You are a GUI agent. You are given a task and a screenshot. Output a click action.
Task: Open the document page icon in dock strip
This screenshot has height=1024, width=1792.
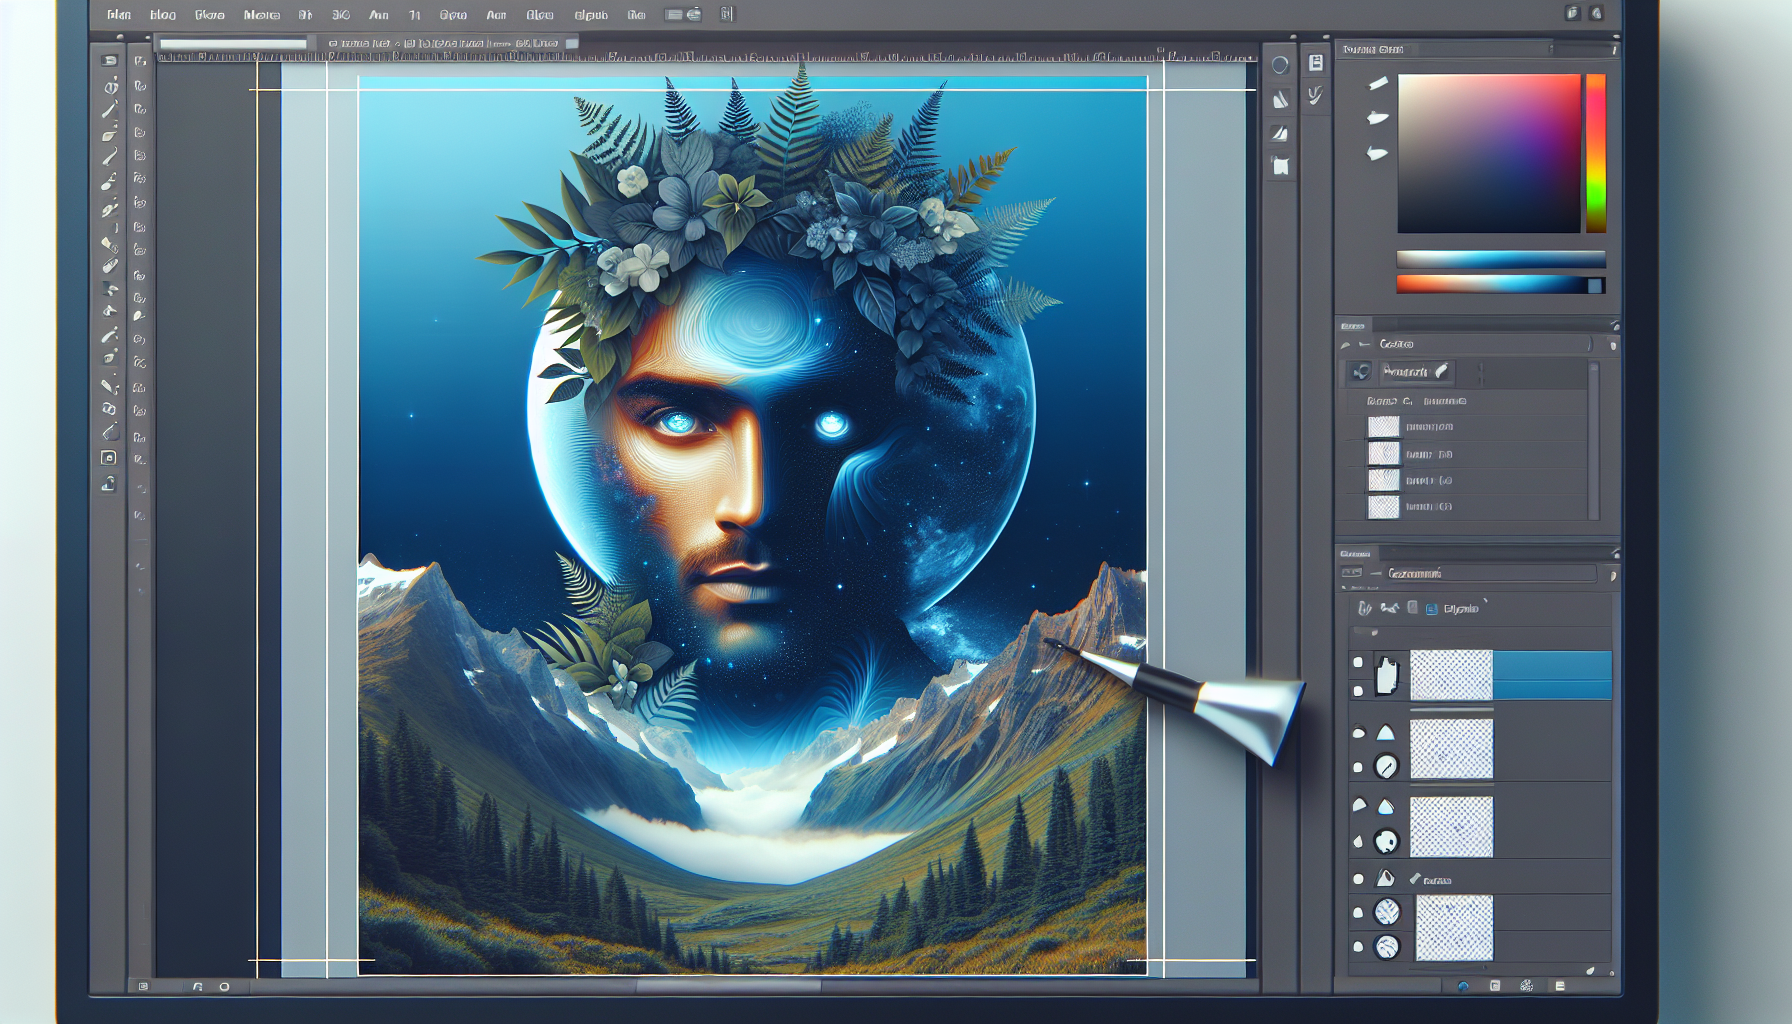click(x=1316, y=63)
